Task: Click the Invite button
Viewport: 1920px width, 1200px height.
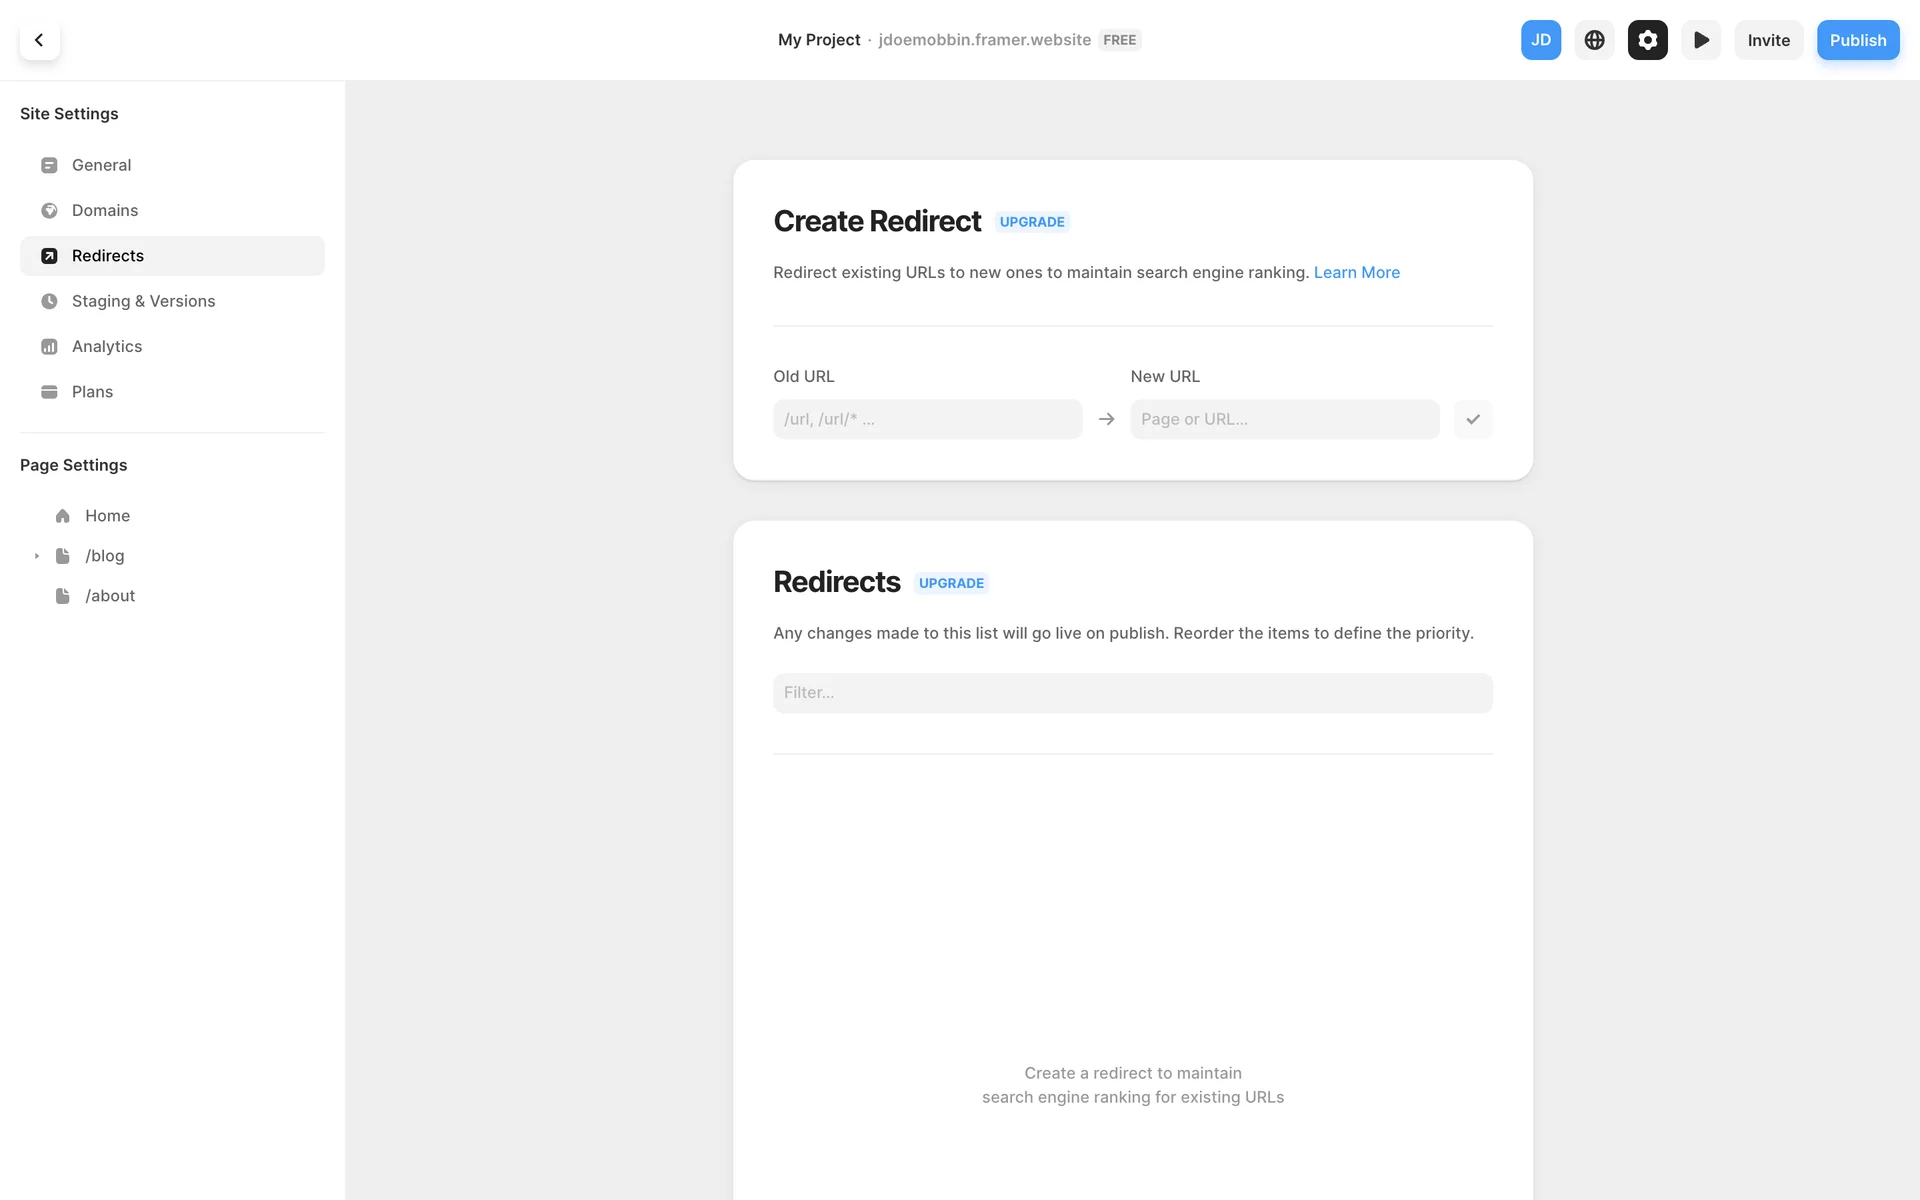Action: coord(1768,40)
